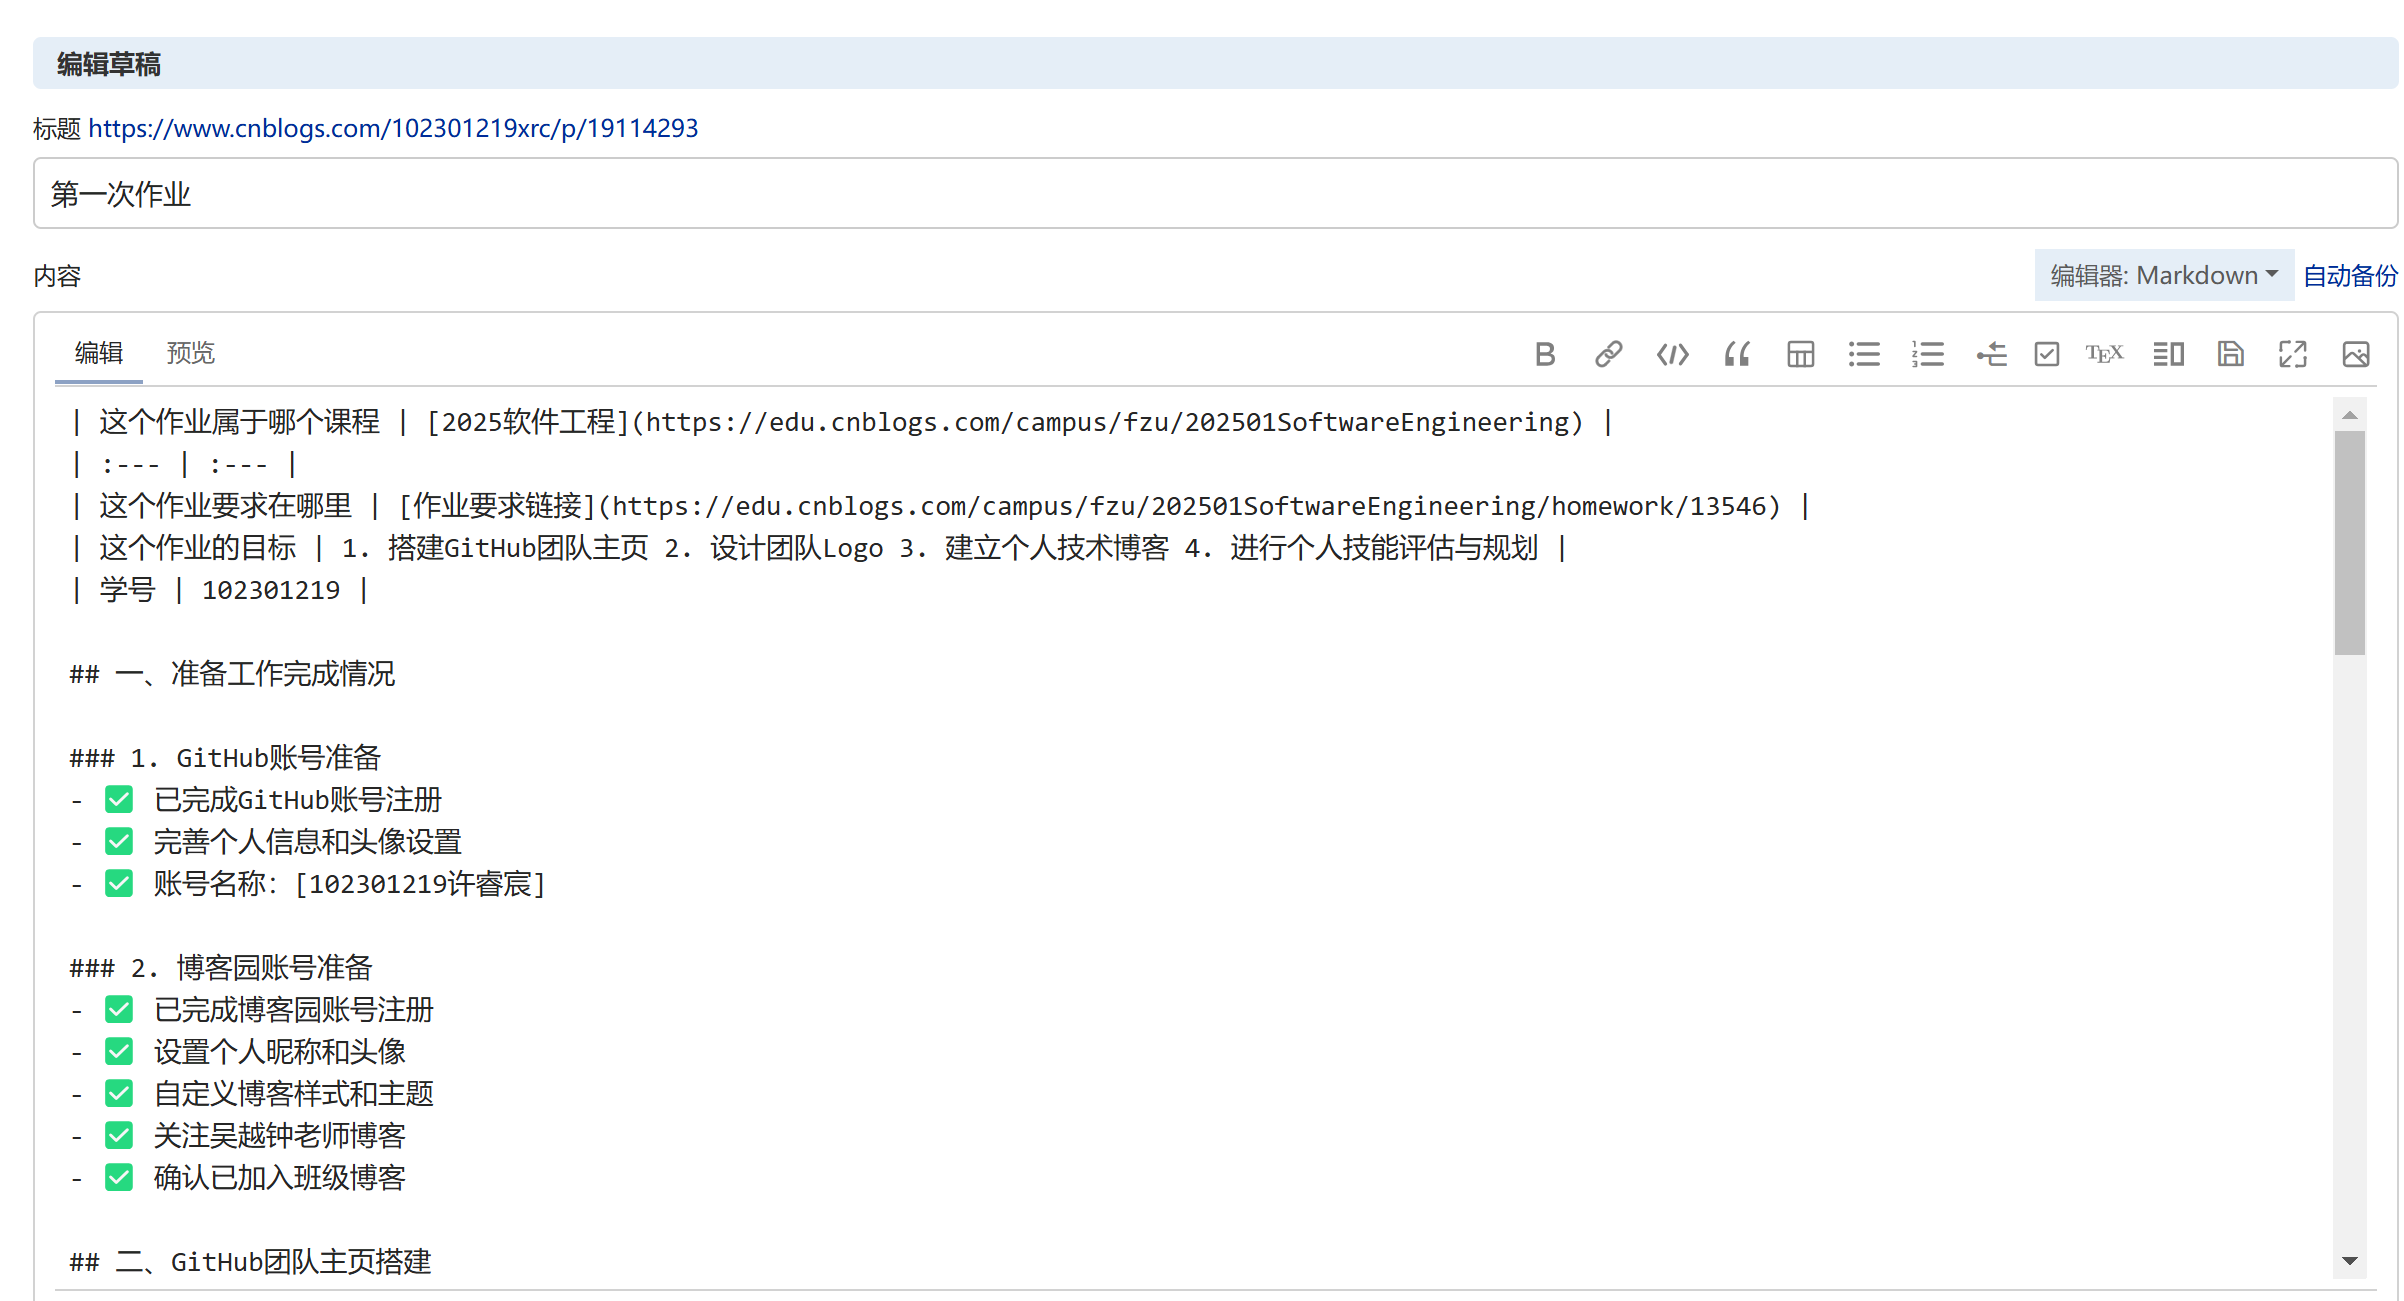Toggle checkbox for 确认已加入班级博客
The height and width of the screenshot is (1301, 2404).
(x=119, y=1177)
